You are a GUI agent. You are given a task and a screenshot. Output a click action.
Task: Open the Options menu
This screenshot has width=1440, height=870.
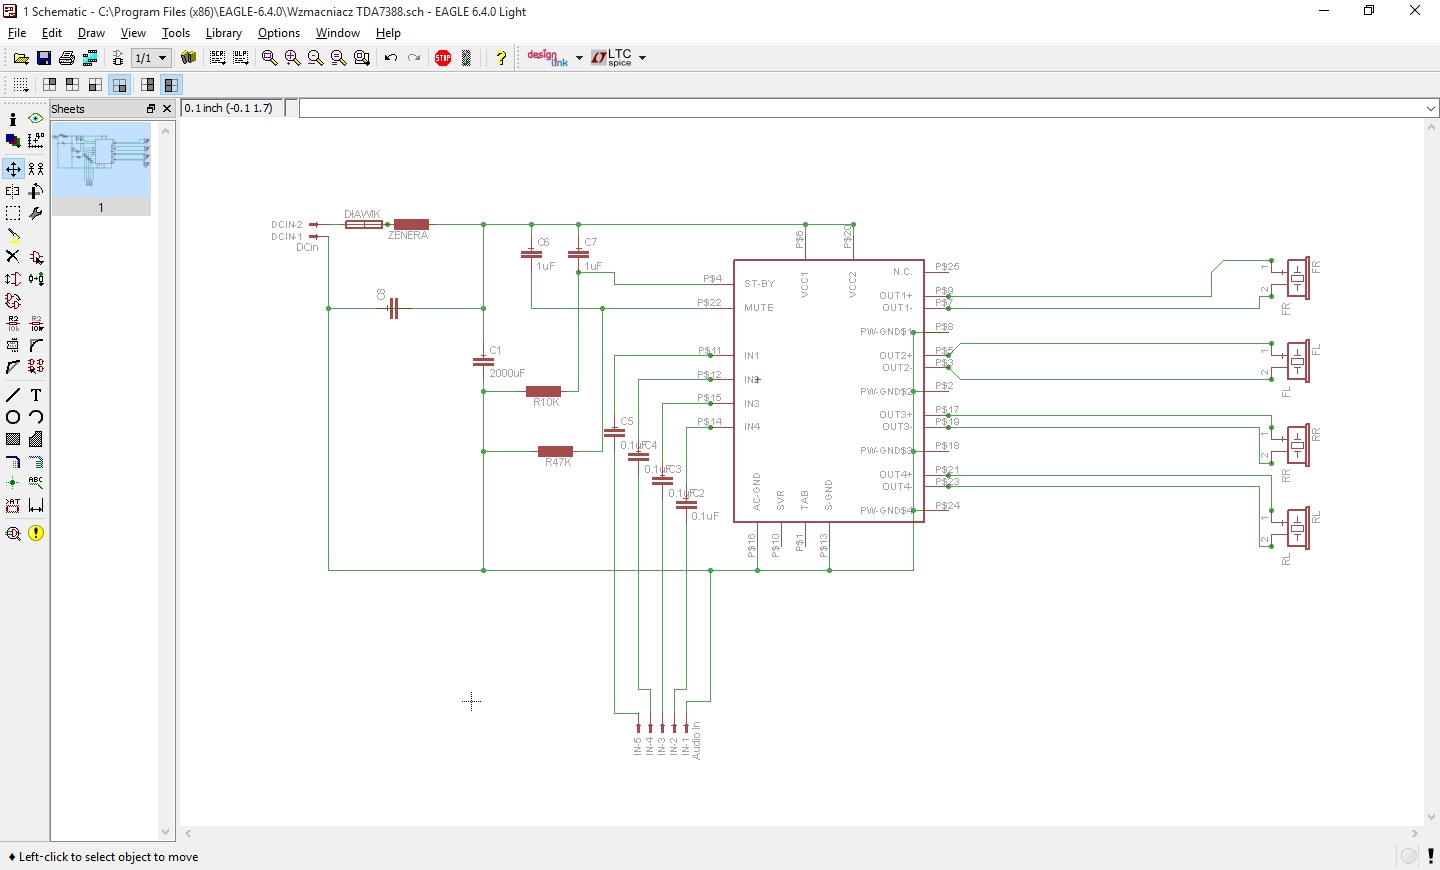coord(279,33)
